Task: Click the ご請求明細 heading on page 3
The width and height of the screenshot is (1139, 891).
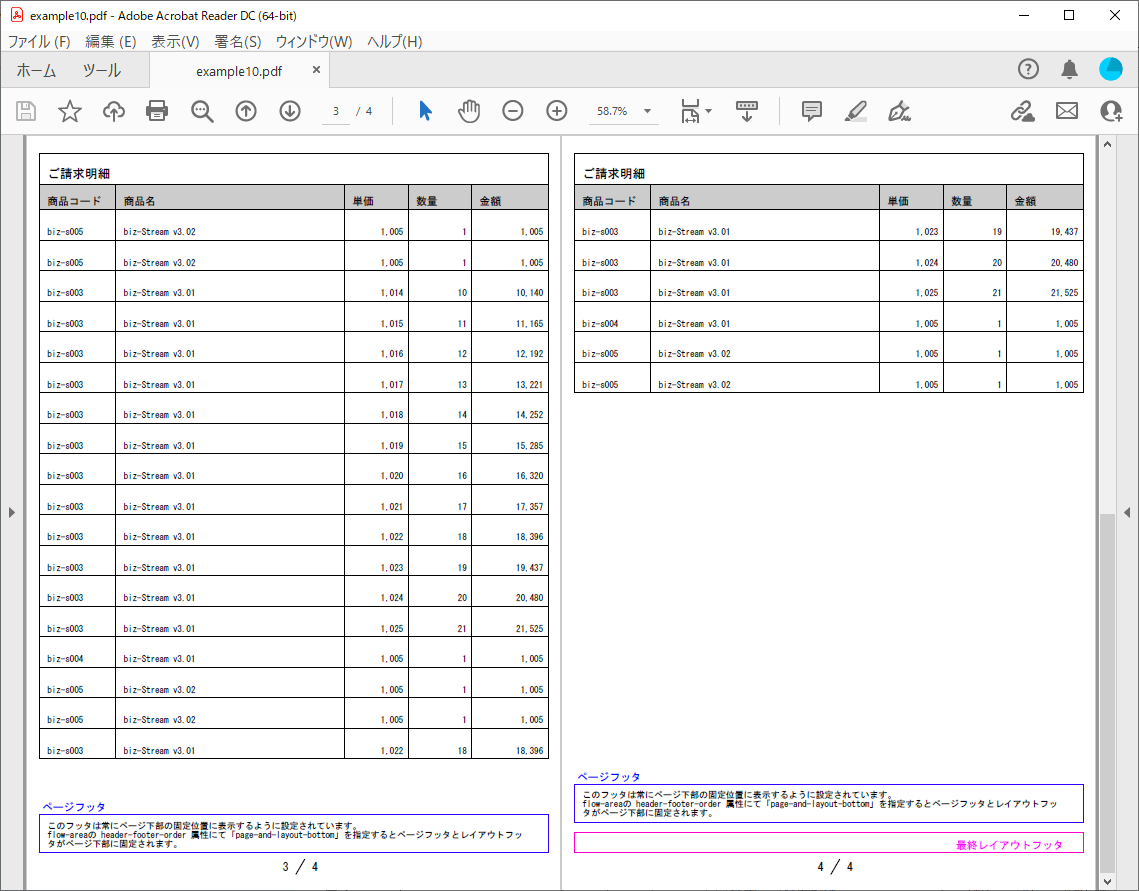Action: [78, 173]
